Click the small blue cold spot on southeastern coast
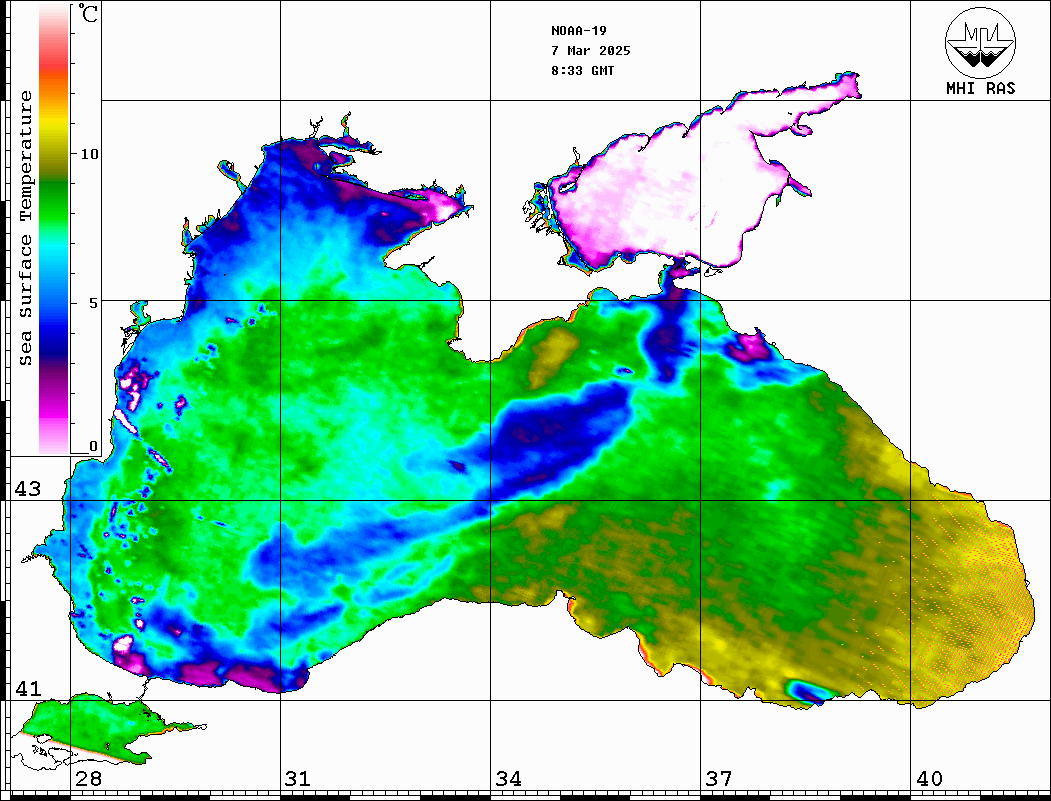 (808, 692)
